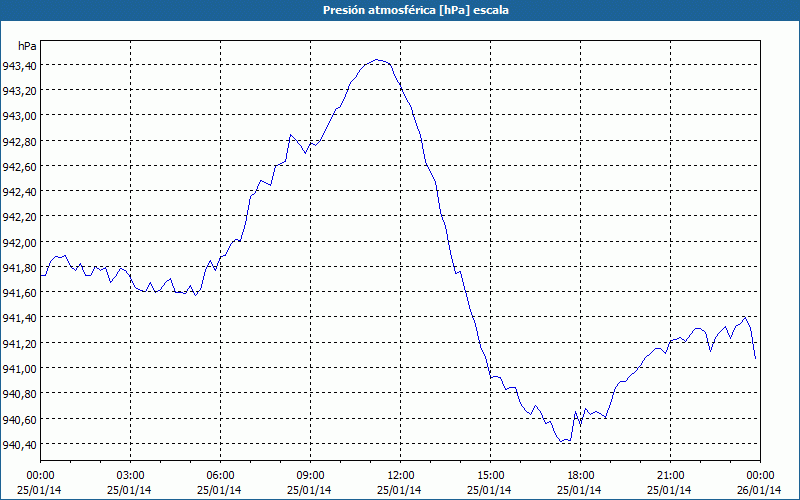Select the 940,40 pressure axis label
This screenshot has height=500, width=800.
(x=19, y=444)
